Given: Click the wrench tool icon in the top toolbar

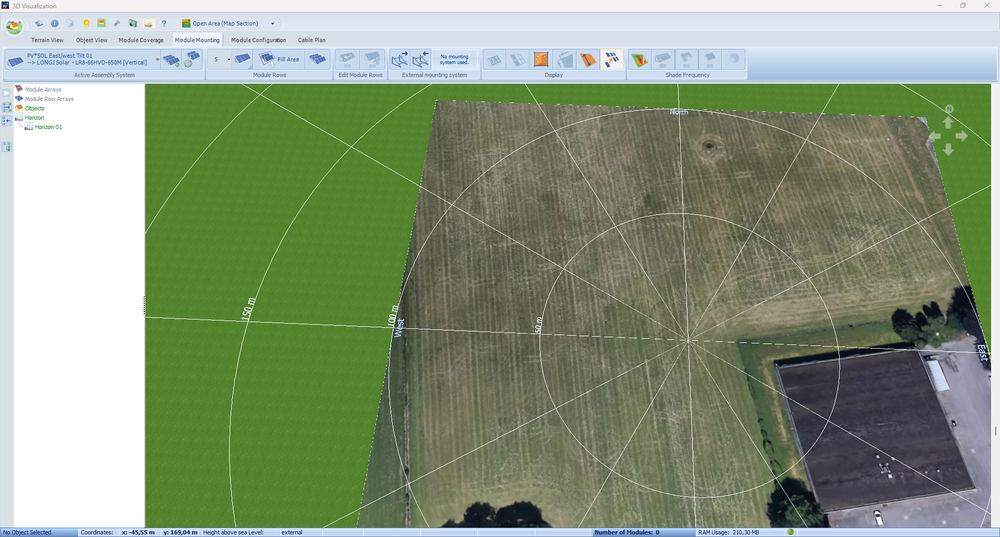Looking at the screenshot, I should pyautogui.click(x=117, y=22).
